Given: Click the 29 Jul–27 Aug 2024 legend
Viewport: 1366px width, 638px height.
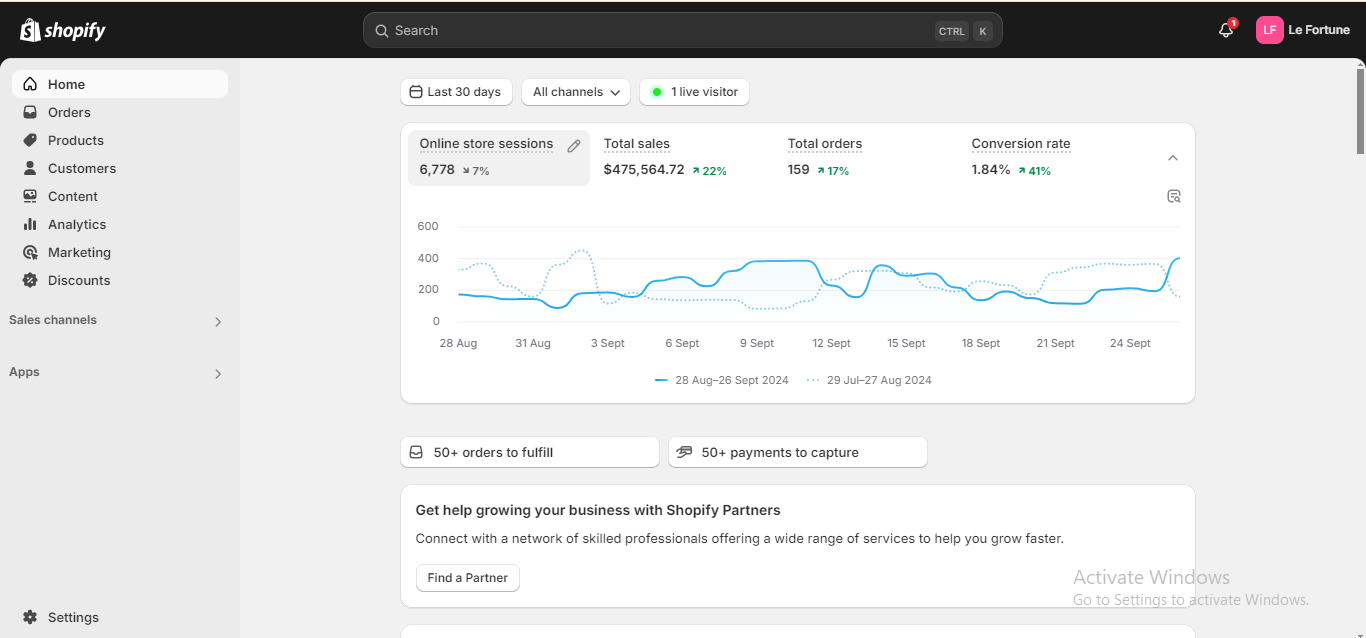Looking at the screenshot, I should point(869,380).
